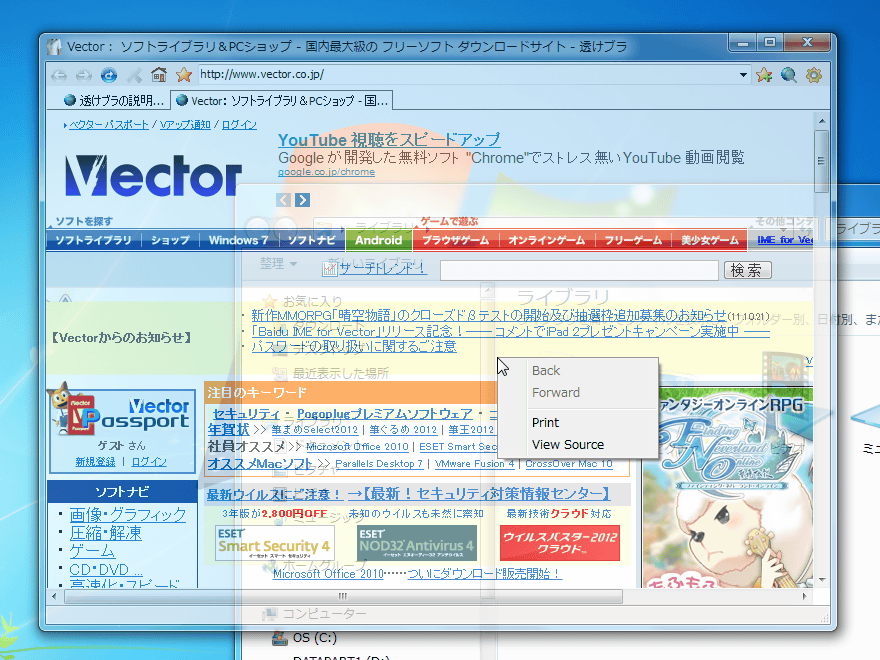Viewport: 880px width, 660px height.
Task: Open 画像・グラフィック category link
Action: (127, 515)
